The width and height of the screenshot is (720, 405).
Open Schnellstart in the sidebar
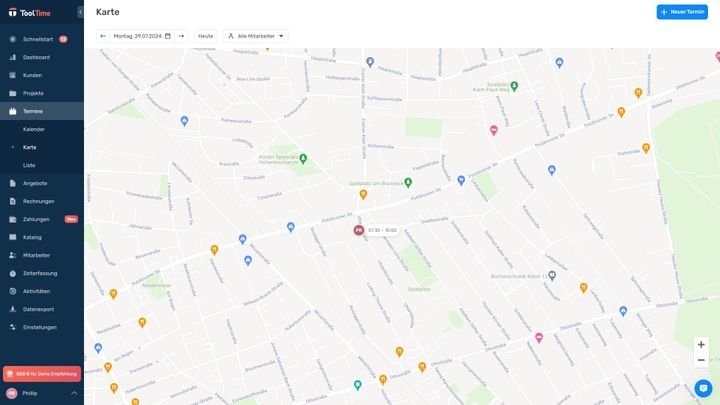(36, 39)
